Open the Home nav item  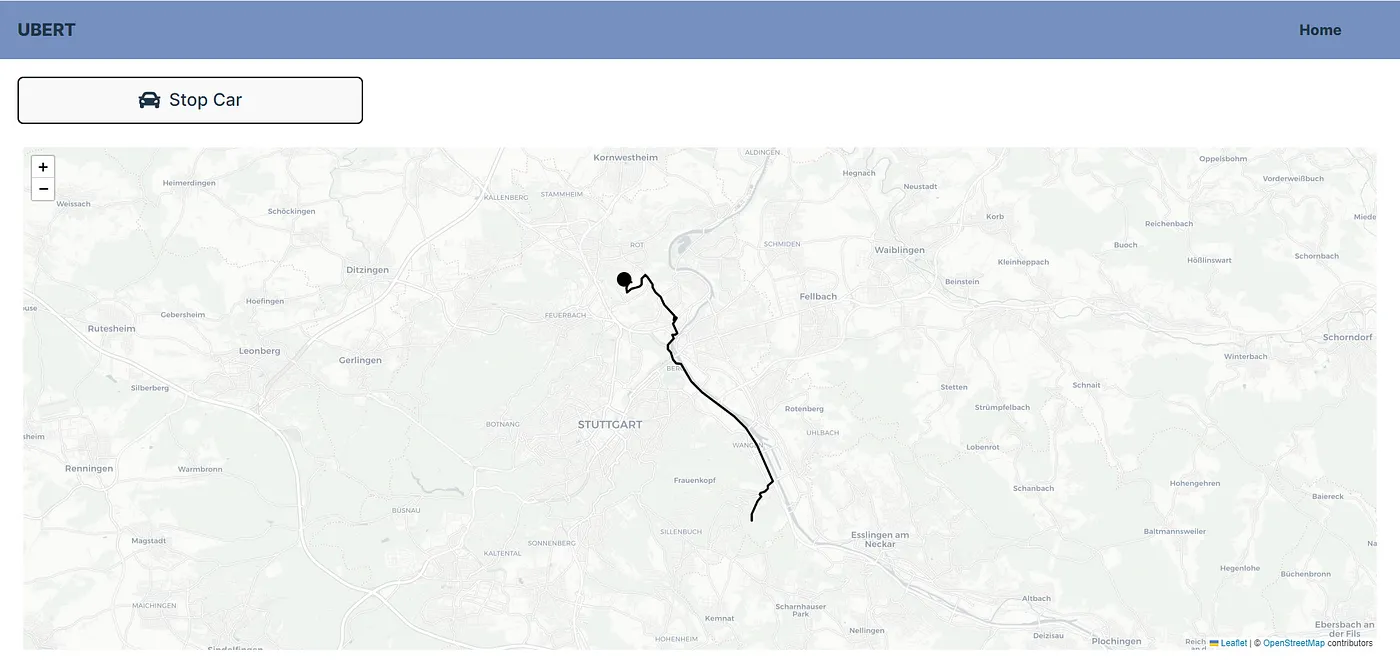1319,30
